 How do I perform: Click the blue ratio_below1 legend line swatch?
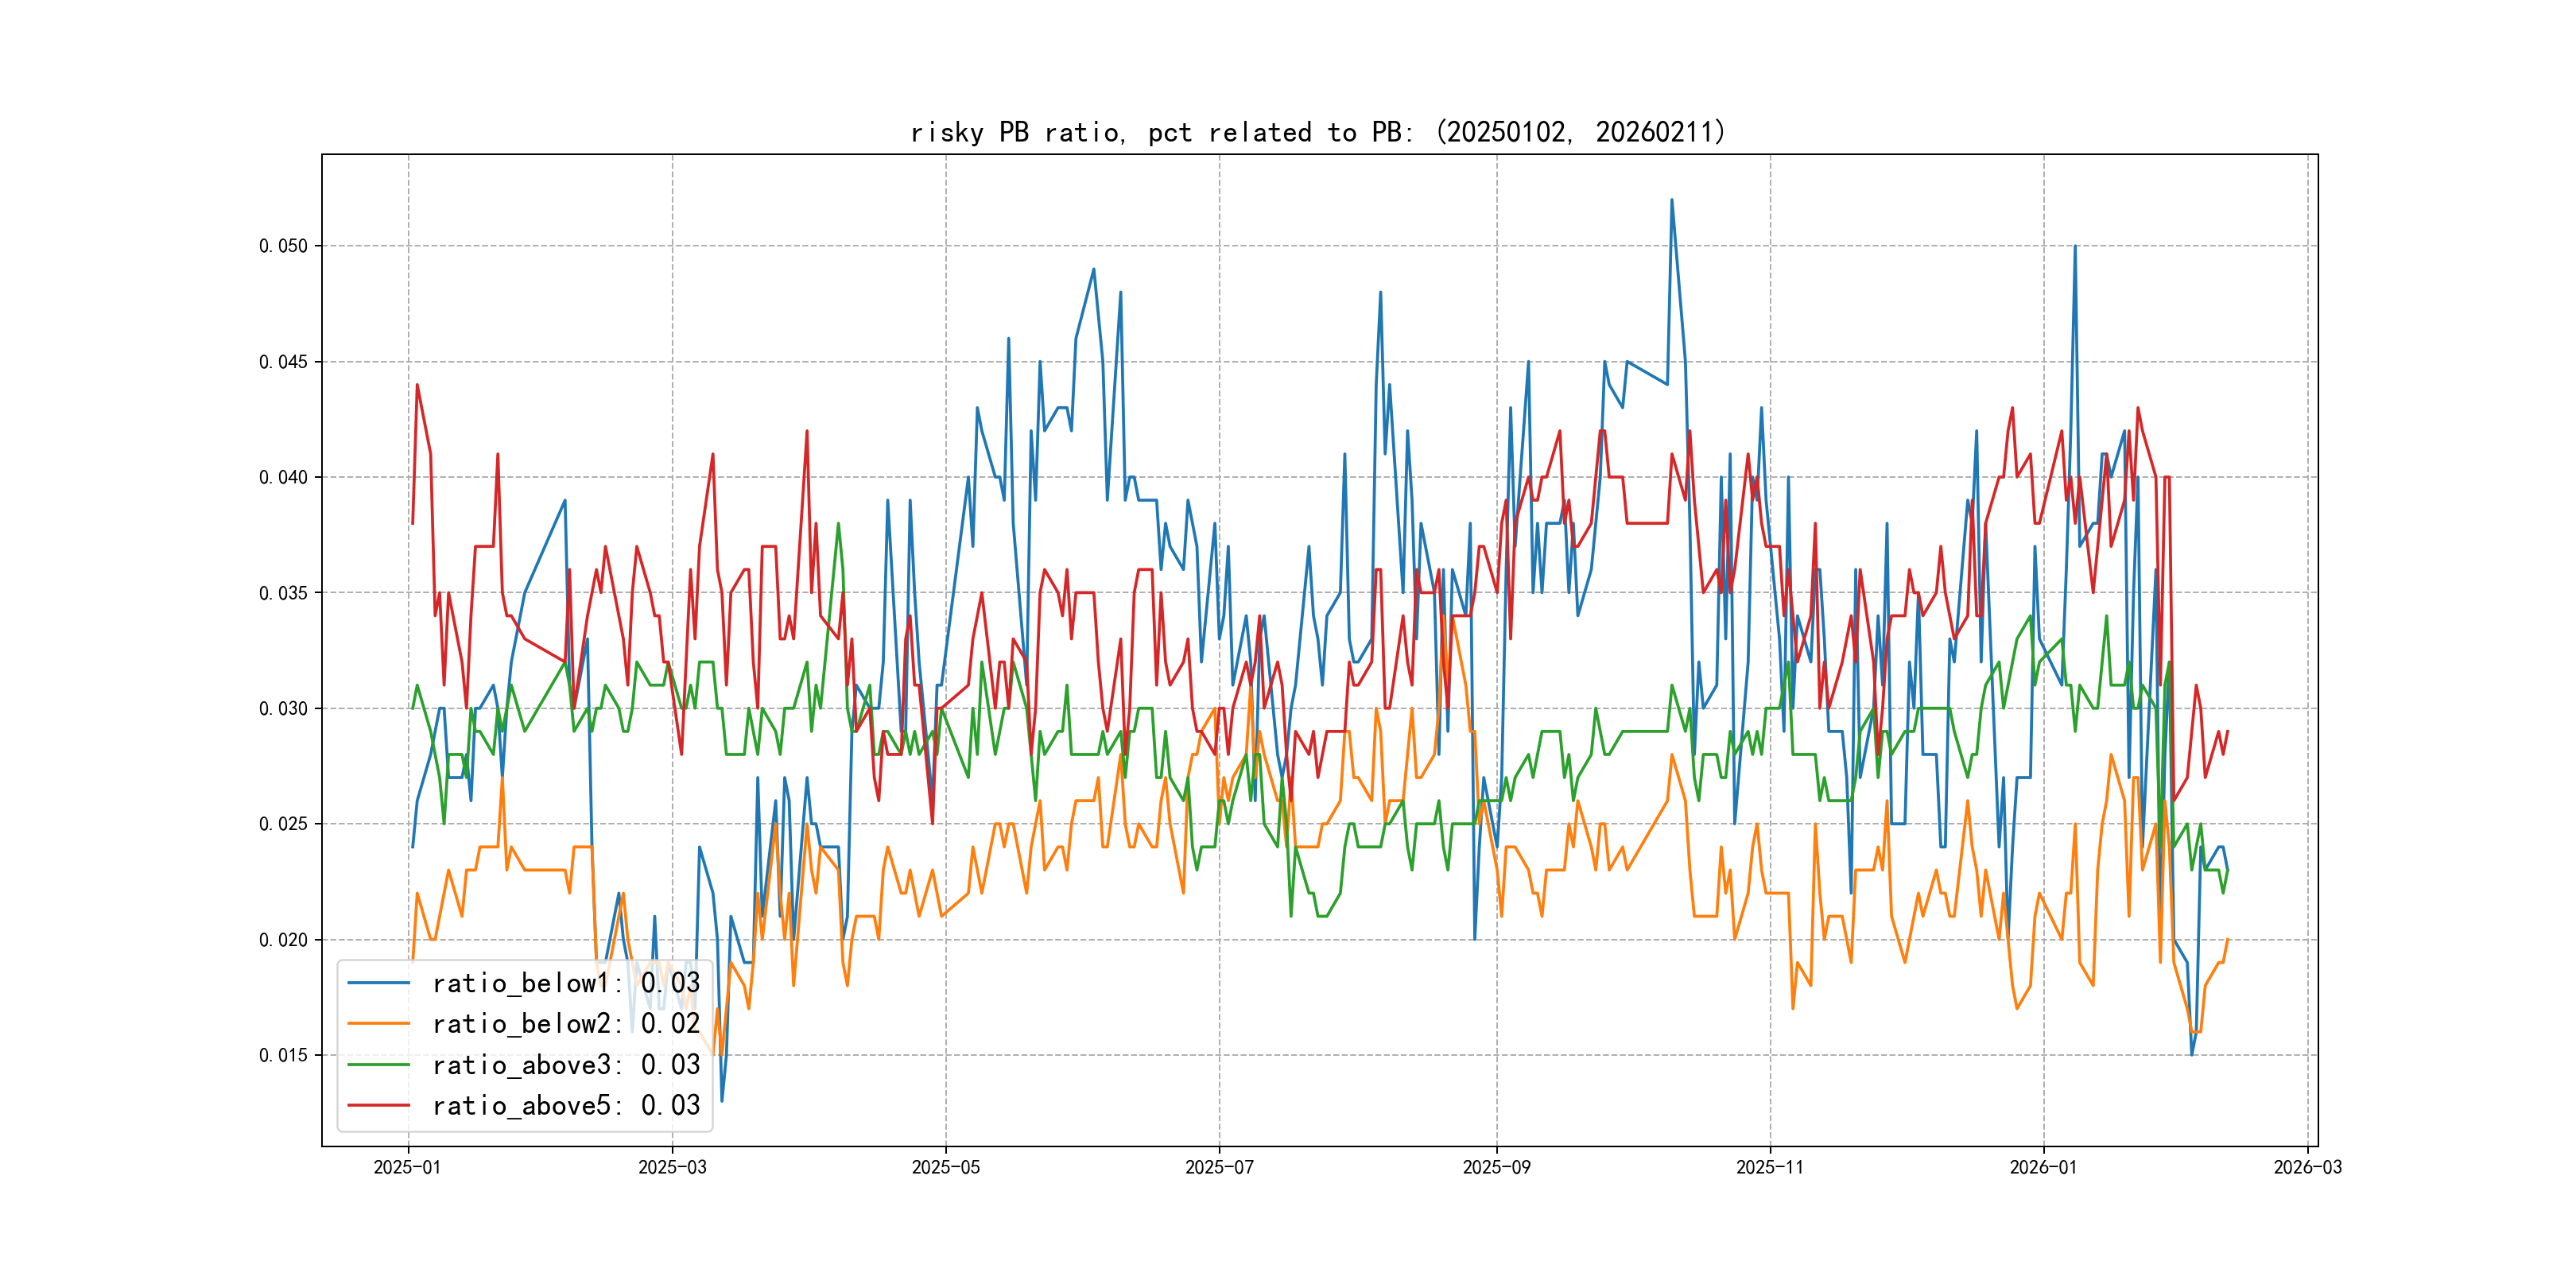tap(378, 983)
